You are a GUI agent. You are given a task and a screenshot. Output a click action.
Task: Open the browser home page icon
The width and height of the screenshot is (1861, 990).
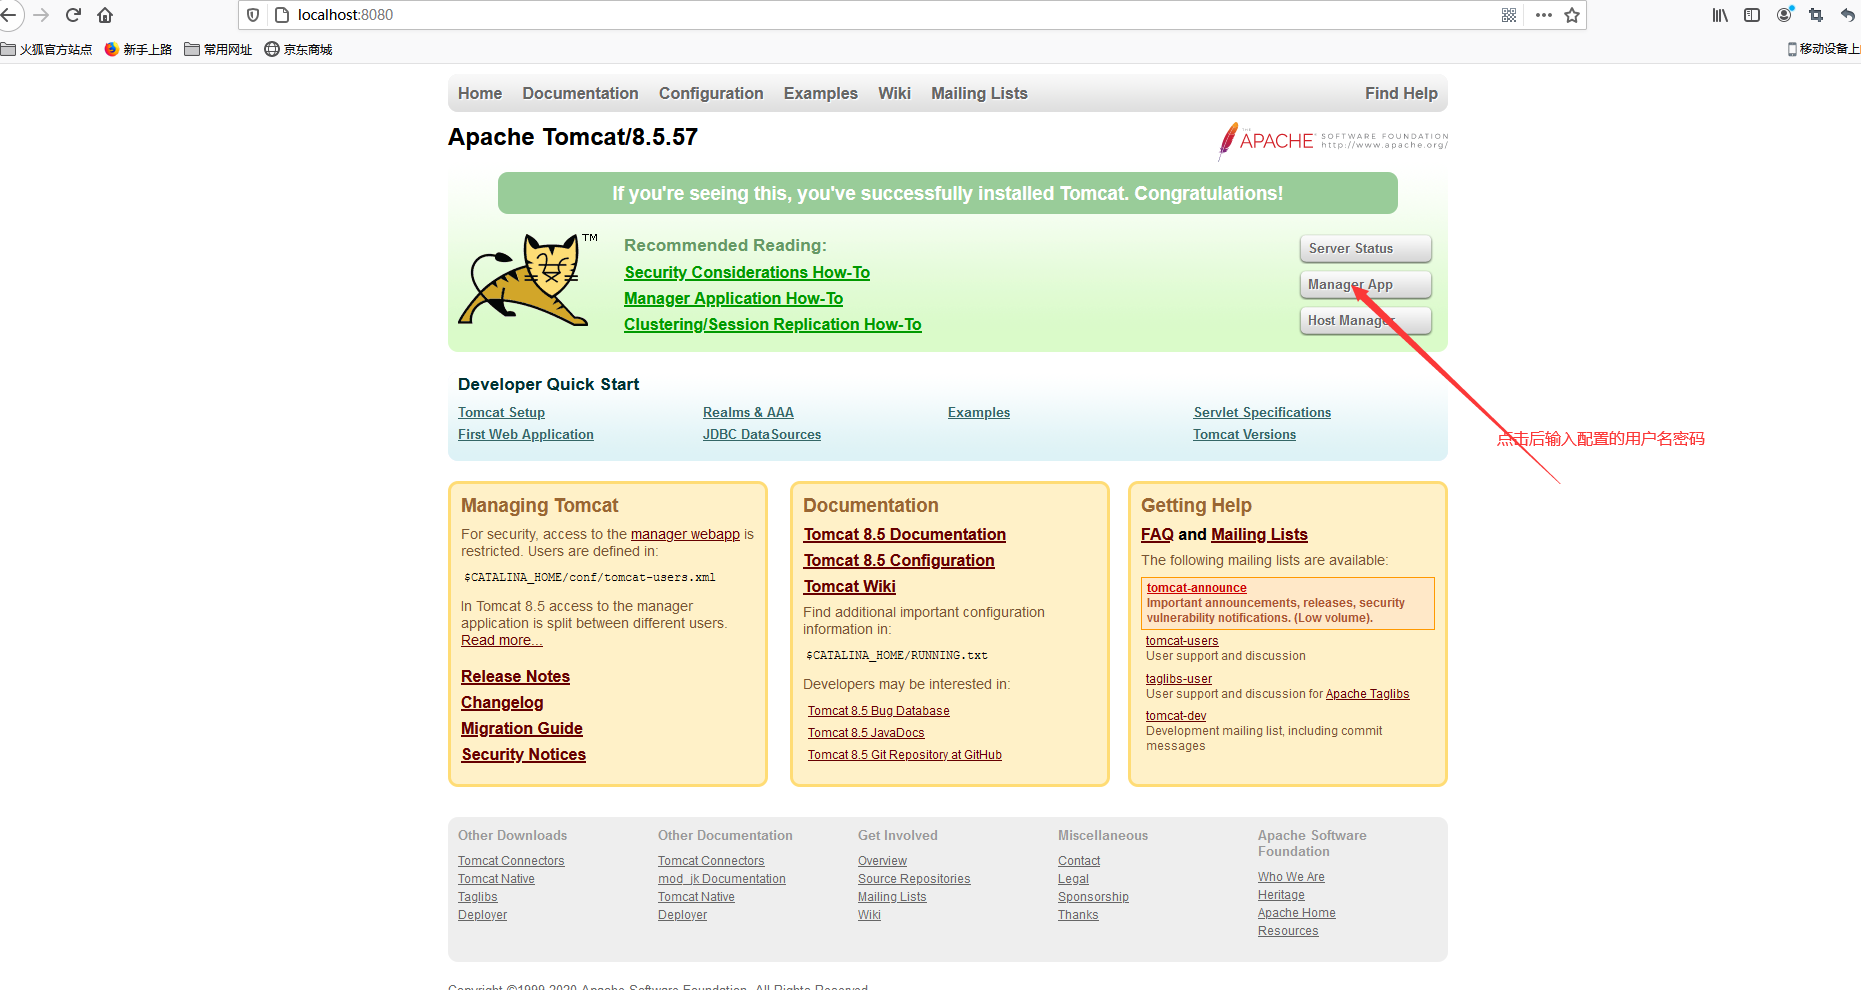[x=105, y=15]
